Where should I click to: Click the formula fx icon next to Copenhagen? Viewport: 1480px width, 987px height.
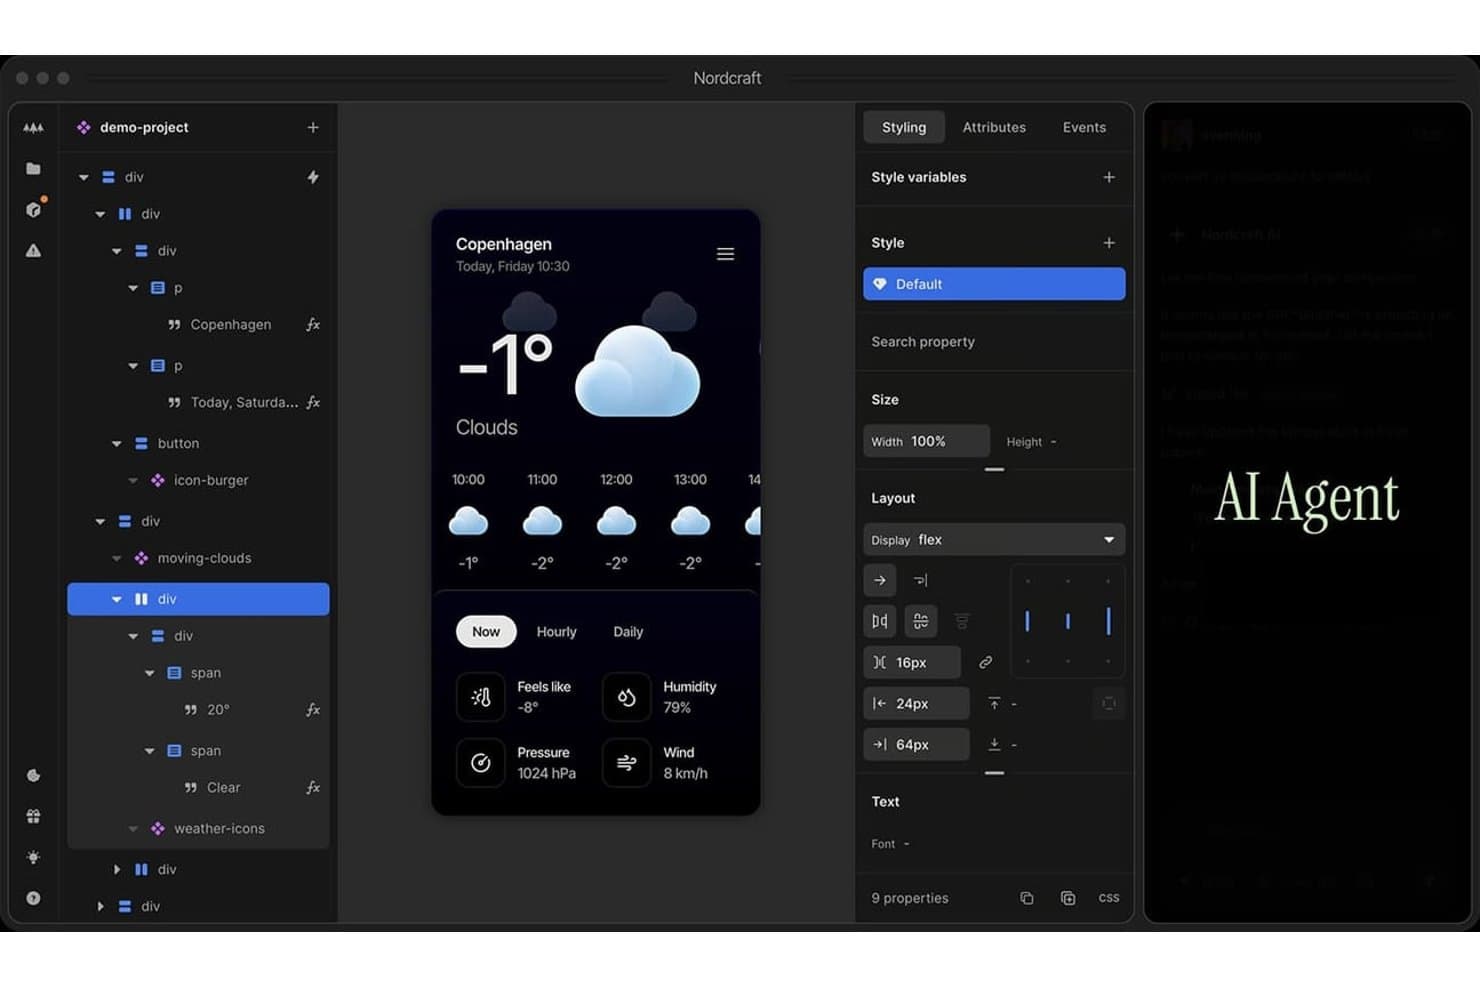click(x=313, y=324)
